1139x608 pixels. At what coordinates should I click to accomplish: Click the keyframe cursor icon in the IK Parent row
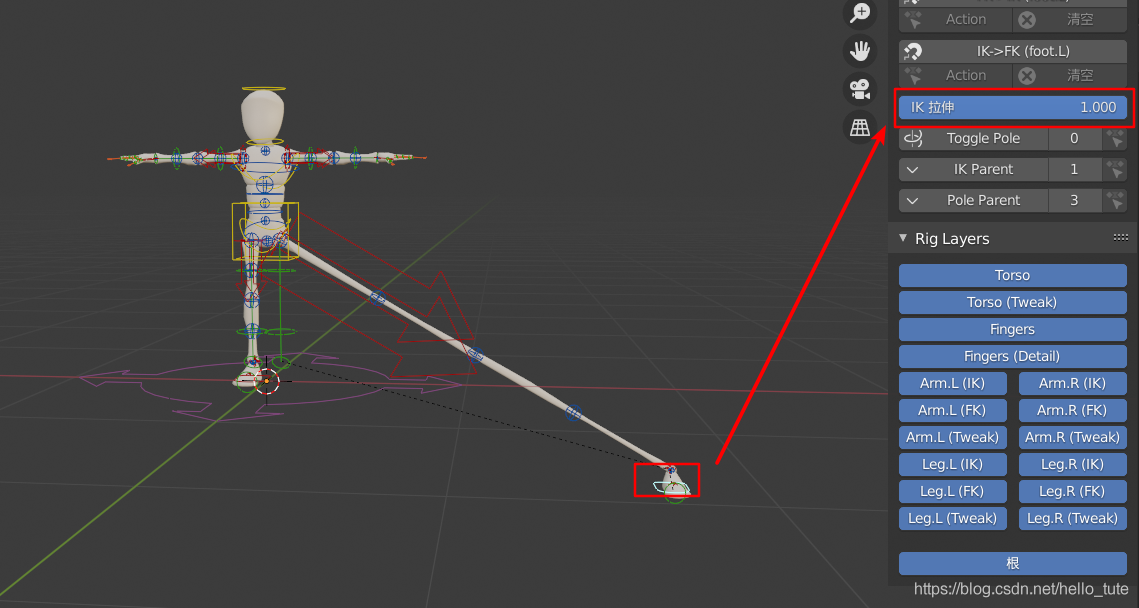click(x=1116, y=169)
